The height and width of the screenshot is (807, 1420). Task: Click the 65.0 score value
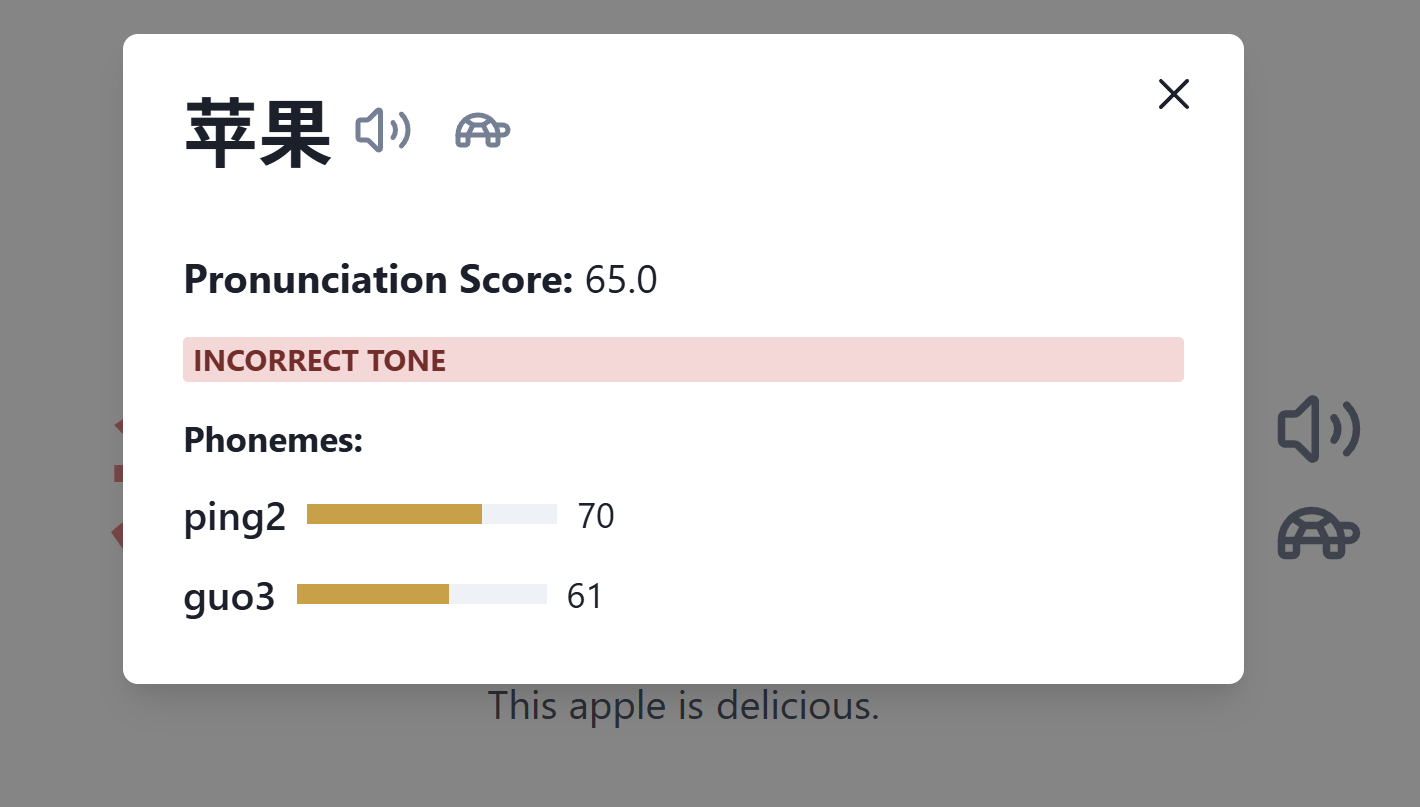(621, 281)
